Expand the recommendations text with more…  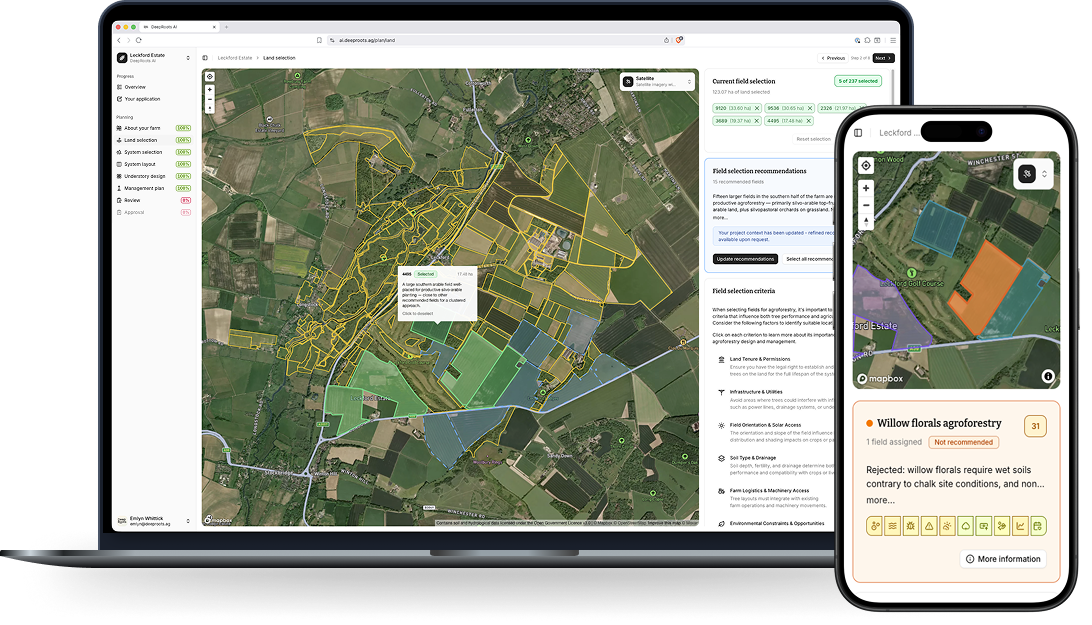tap(719, 217)
